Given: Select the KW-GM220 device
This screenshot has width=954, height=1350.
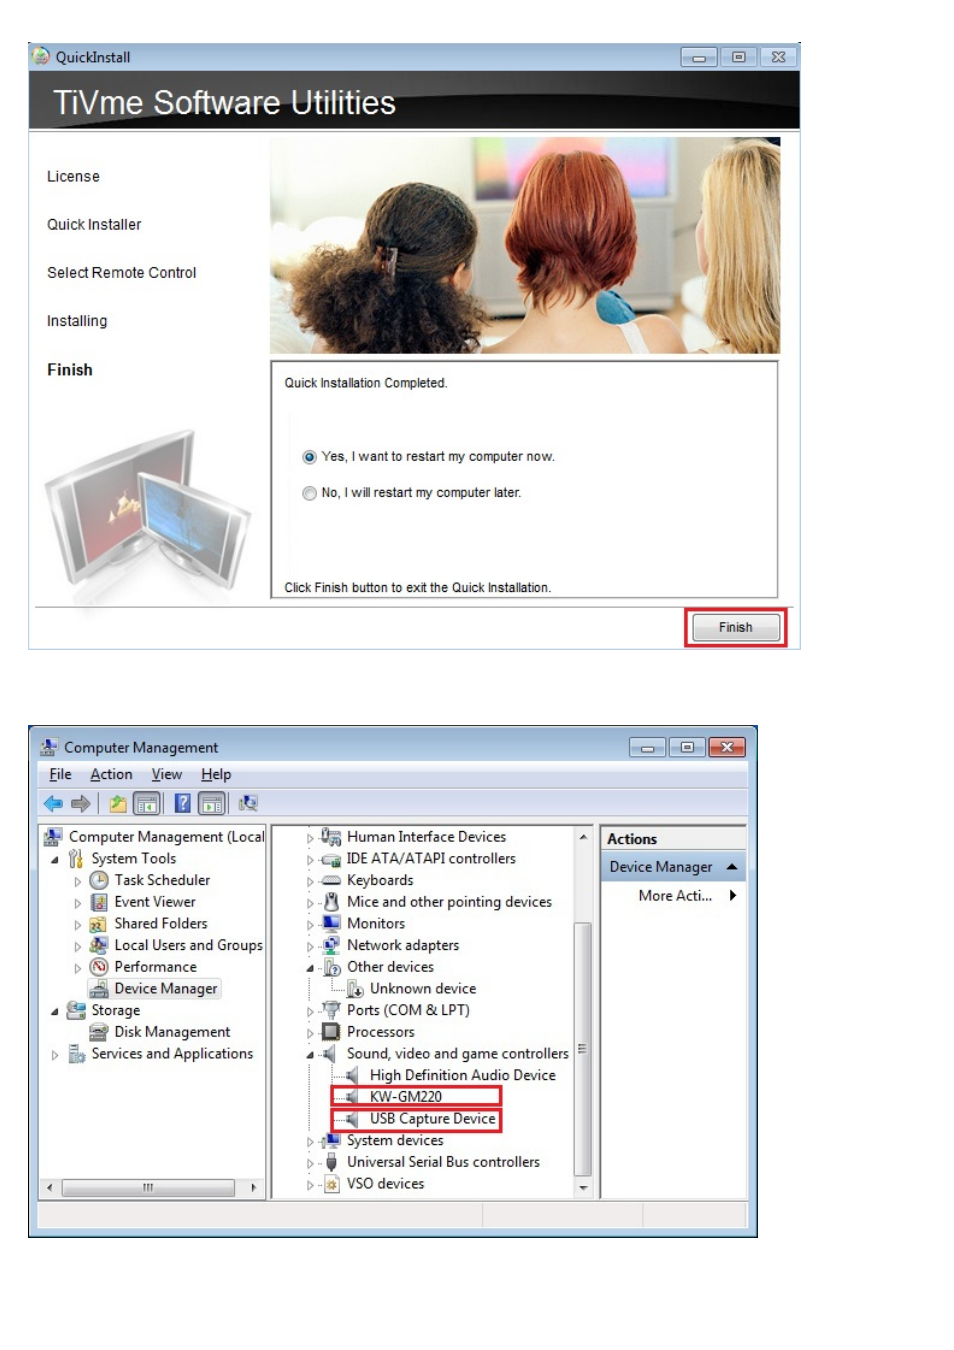Looking at the screenshot, I should (406, 1097).
